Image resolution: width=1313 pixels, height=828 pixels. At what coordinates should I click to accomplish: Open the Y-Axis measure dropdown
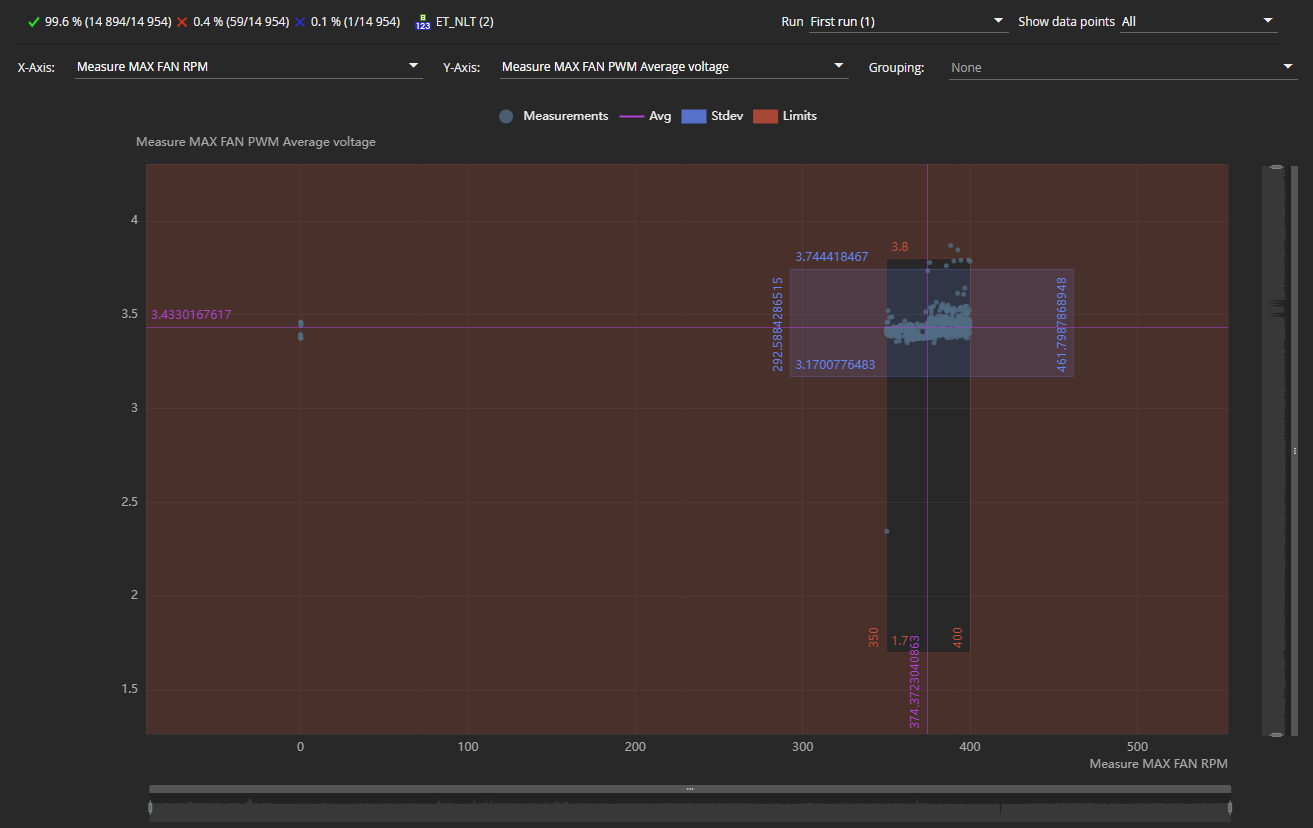(x=674, y=67)
